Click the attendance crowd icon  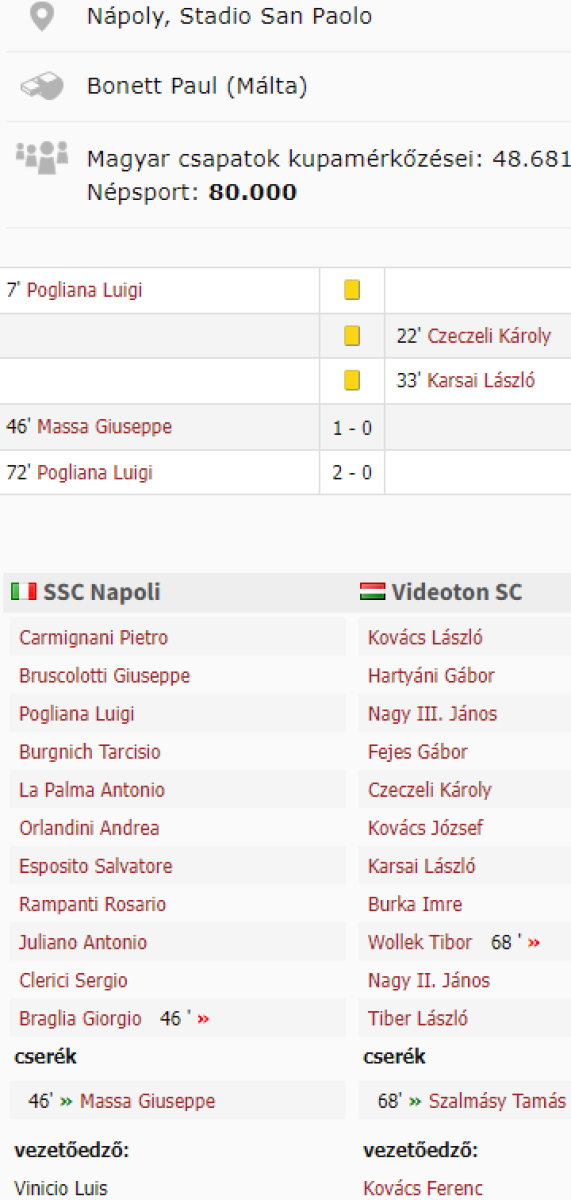(x=41, y=155)
